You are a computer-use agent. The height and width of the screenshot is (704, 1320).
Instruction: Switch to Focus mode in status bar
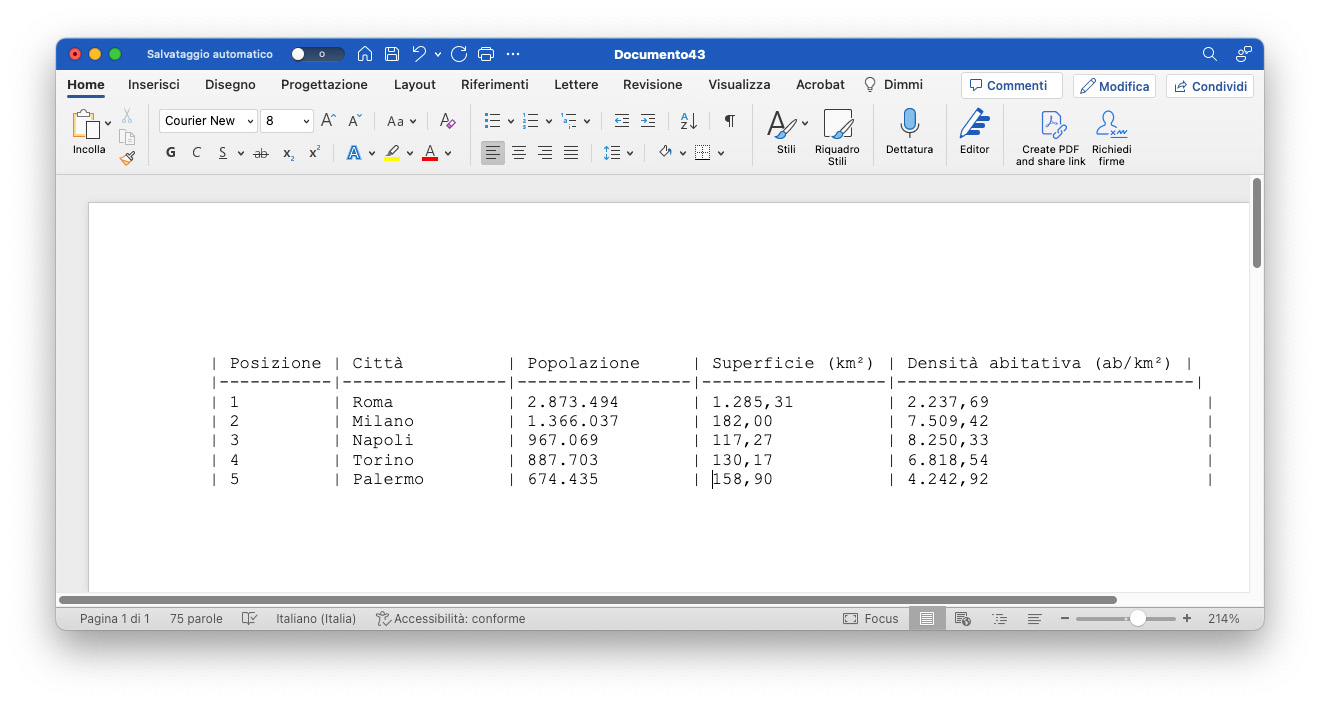870,619
